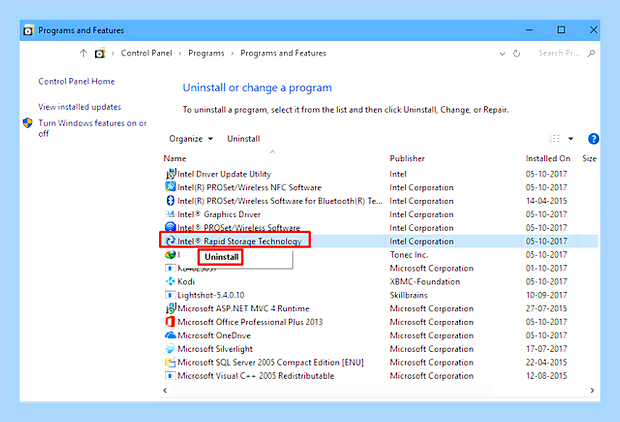Click the Microsoft OneDrive cloud icon
The height and width of the screenshot is (422, 620).
(x=170, y=335)
